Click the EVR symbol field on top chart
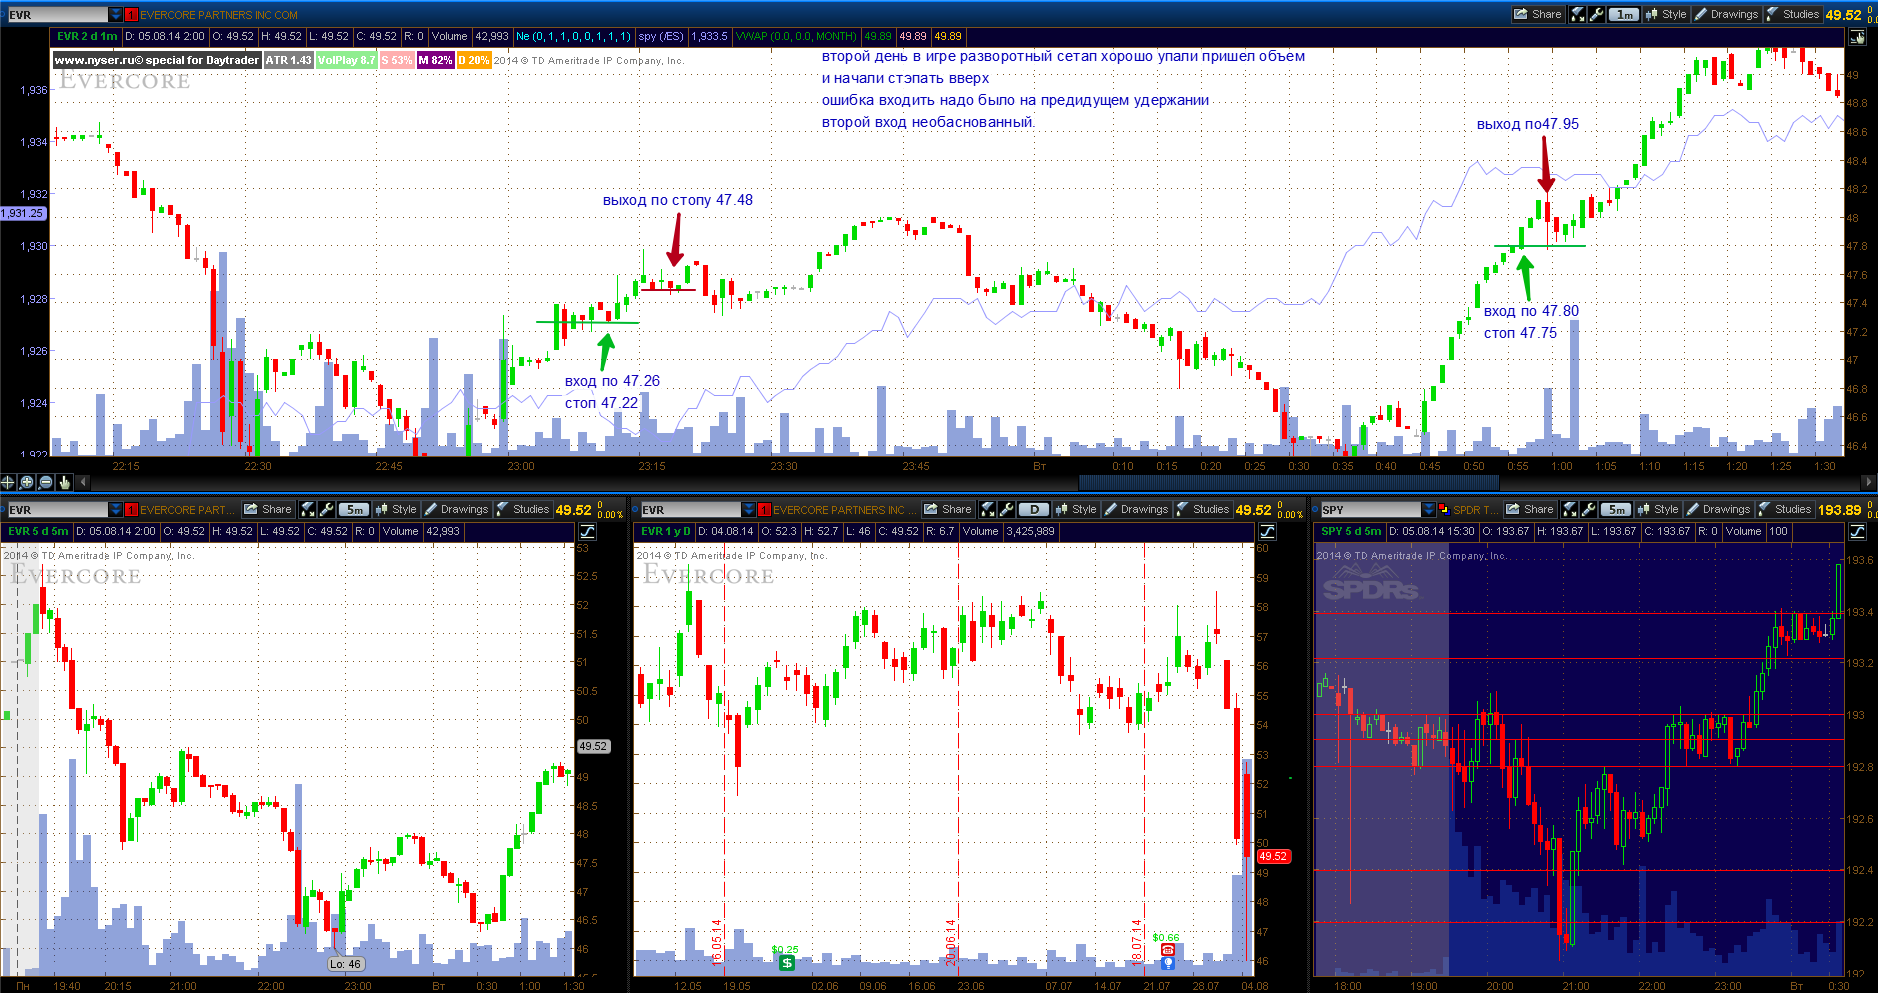The width and height of the screenshot is (1878, 993). pos(57,15)
